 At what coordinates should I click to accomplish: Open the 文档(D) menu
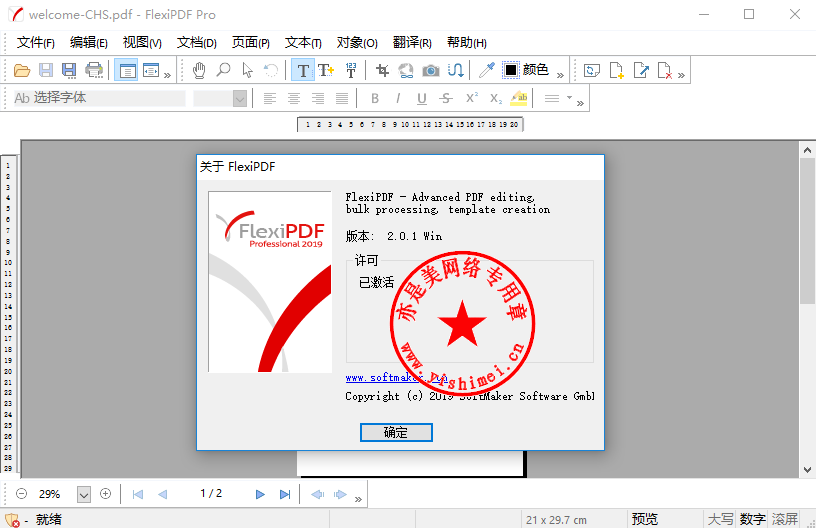click(x=197, y=43)
